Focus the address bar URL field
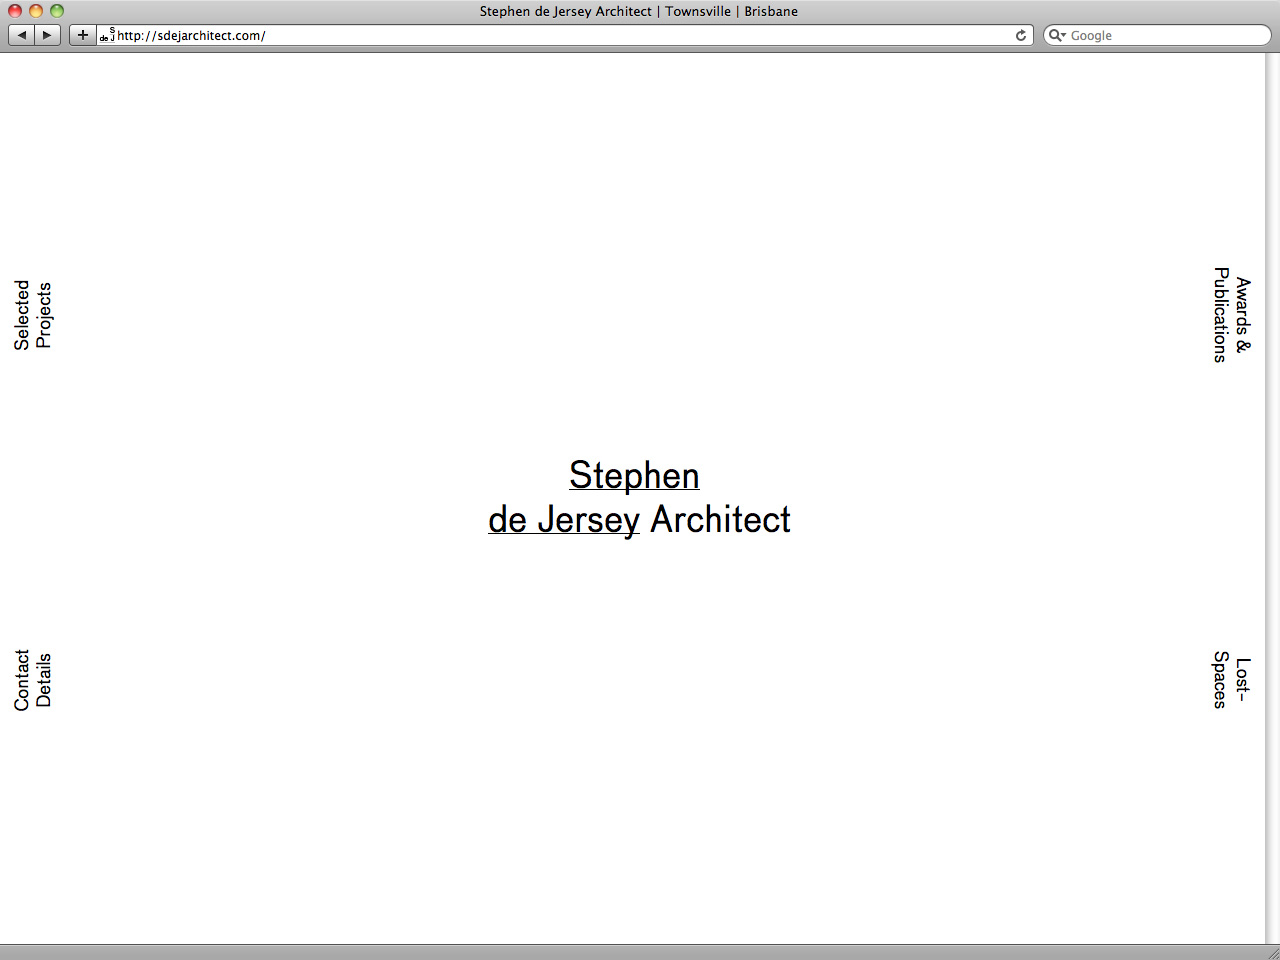The image size is (1280, 960). tap(565, 35)
